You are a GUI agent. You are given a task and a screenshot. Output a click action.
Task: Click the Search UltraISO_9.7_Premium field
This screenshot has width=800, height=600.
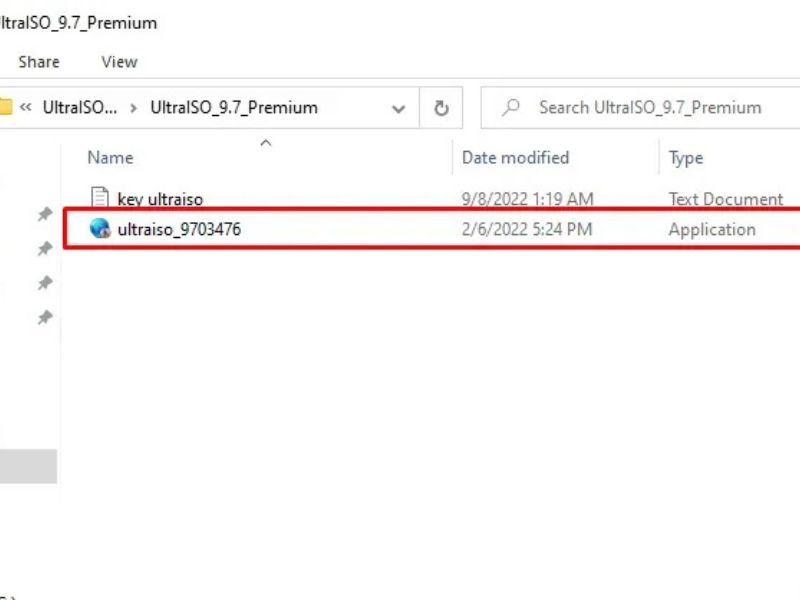(x=640, y=108)
